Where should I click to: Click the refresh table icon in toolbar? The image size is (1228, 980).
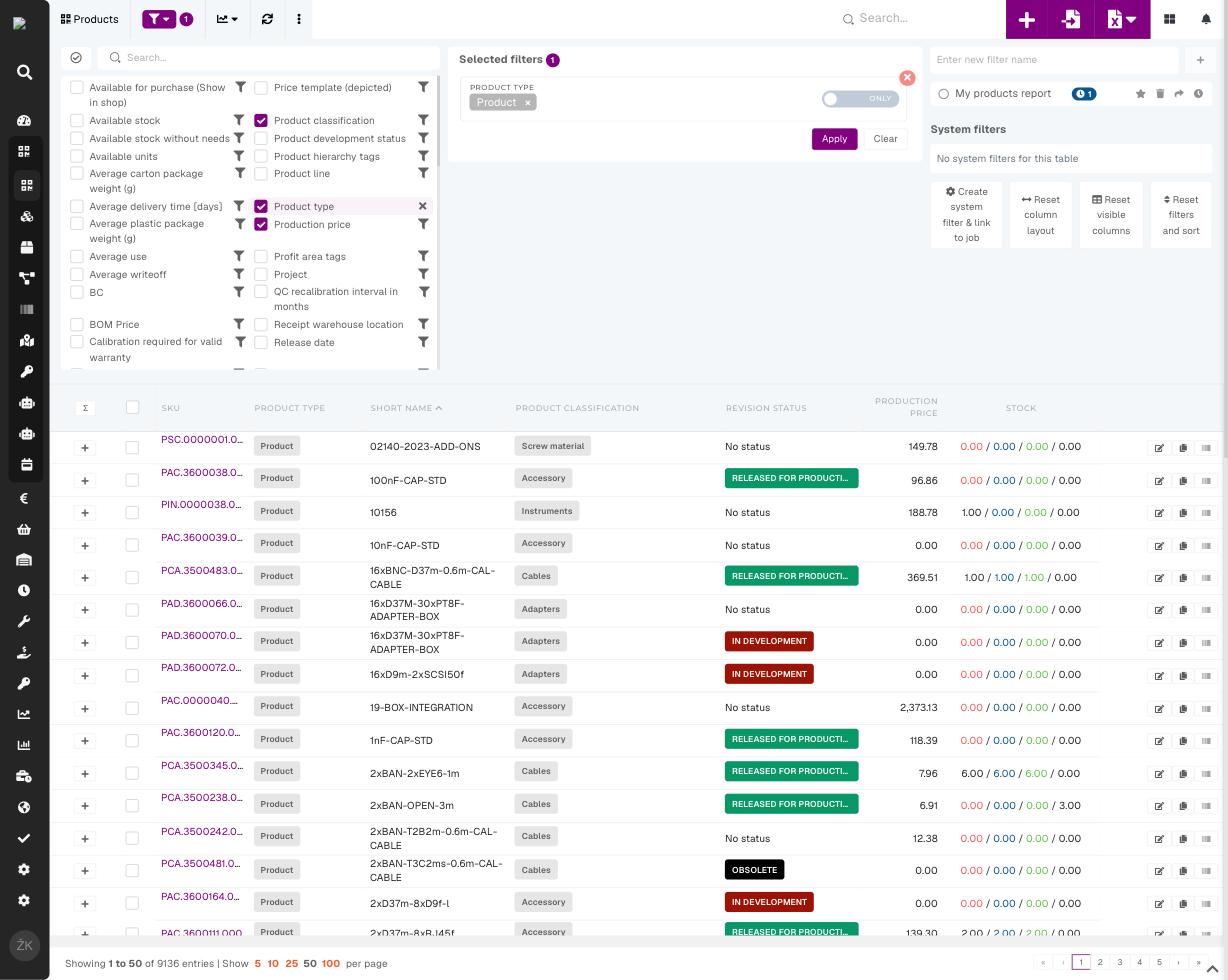coord(267,19)
